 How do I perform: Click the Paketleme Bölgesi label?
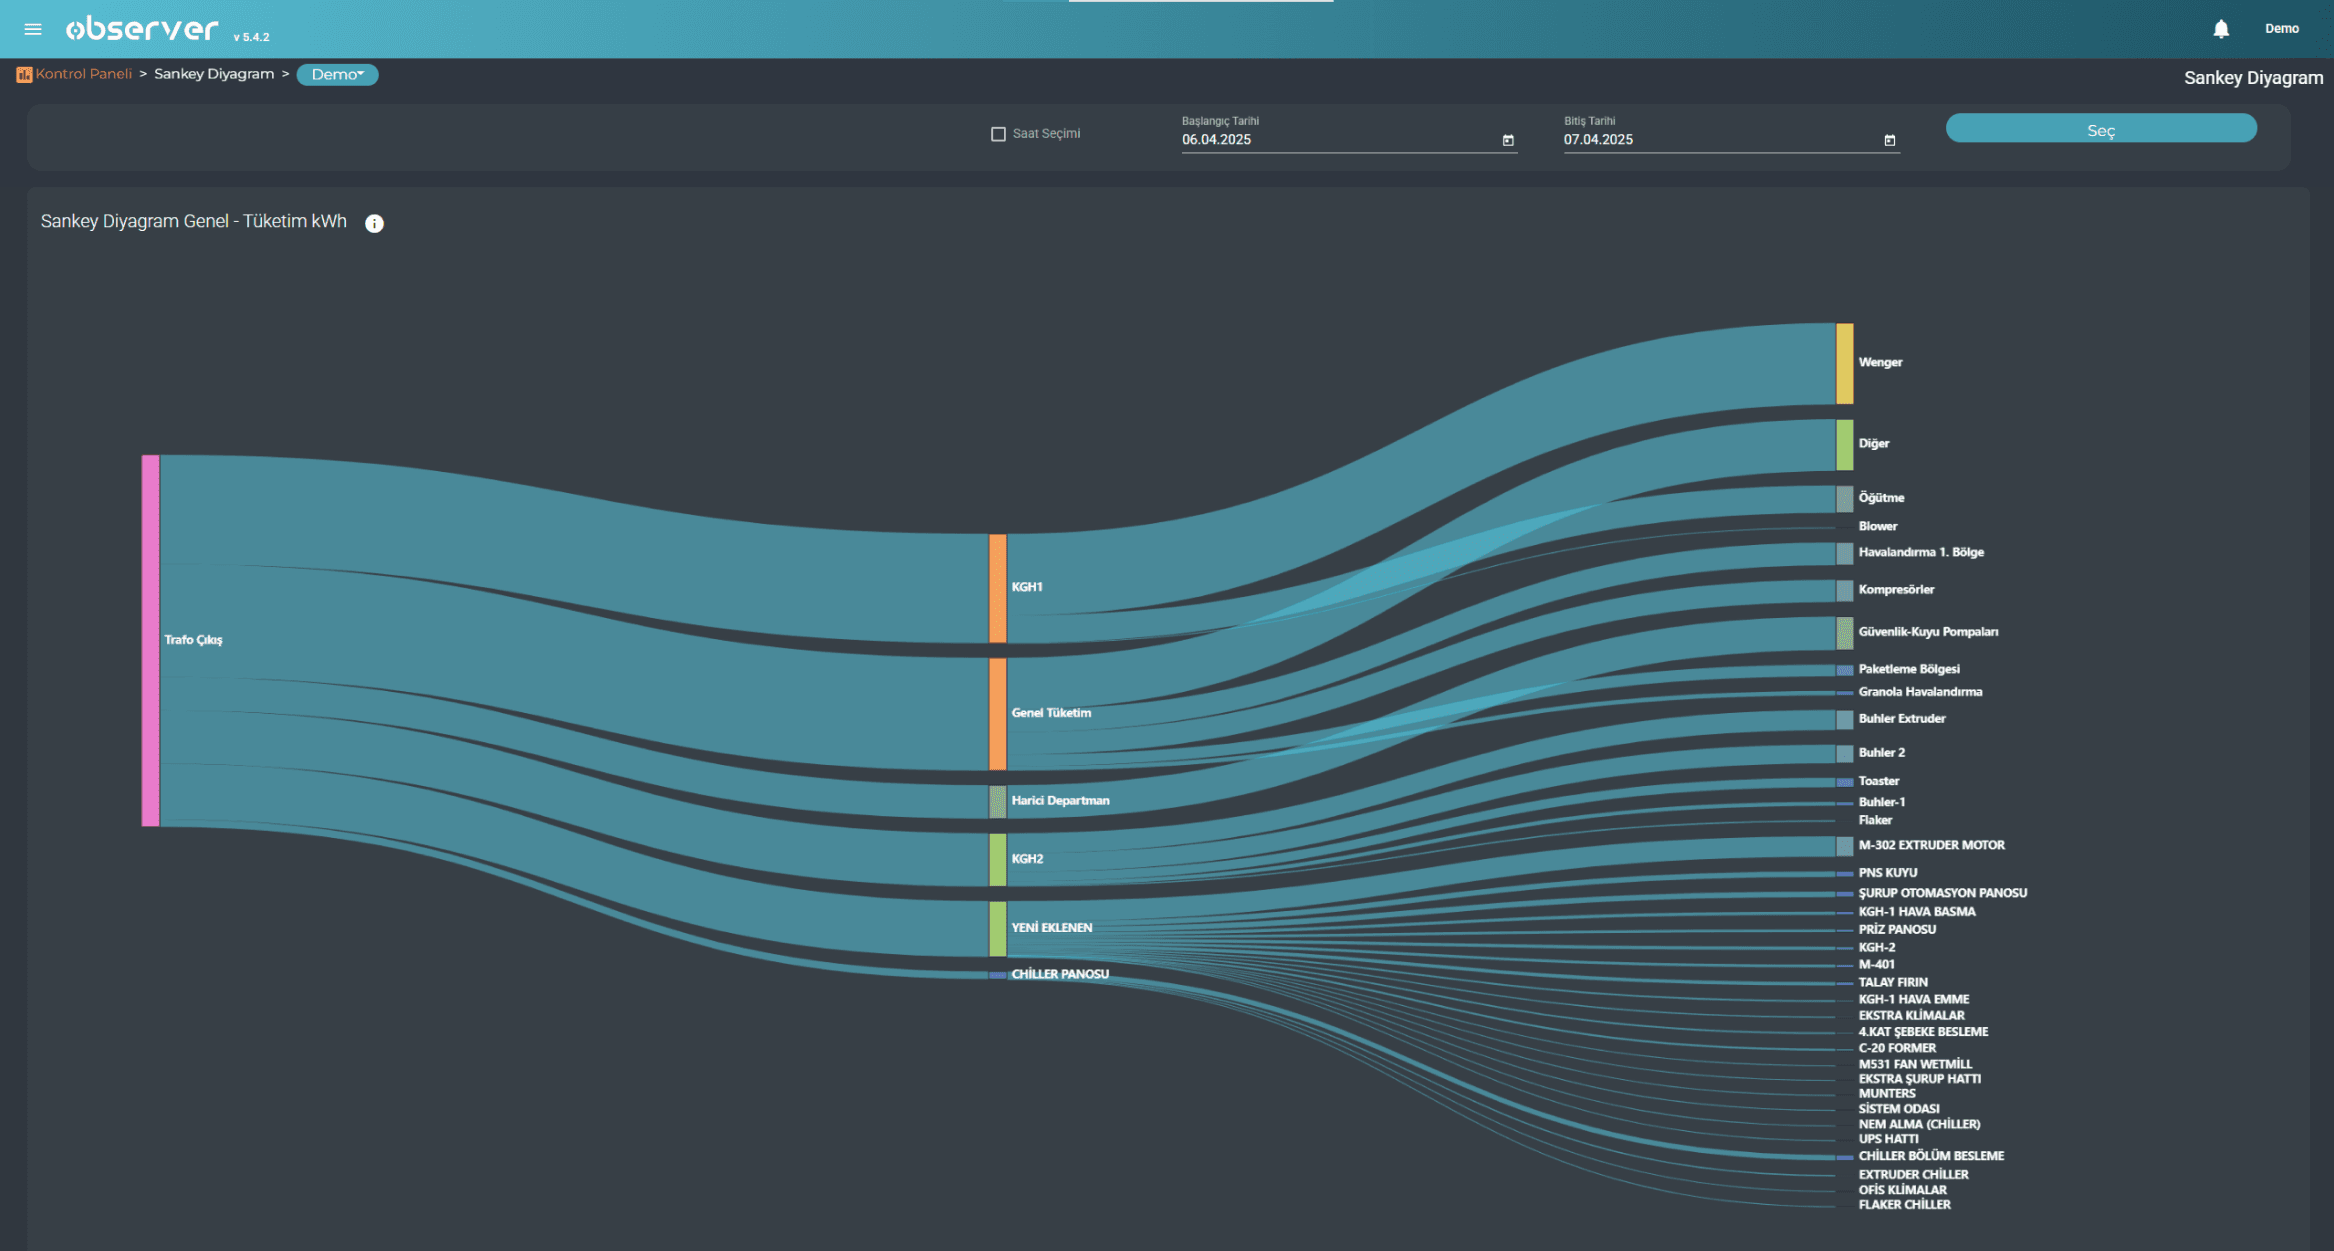[1909, 669]
